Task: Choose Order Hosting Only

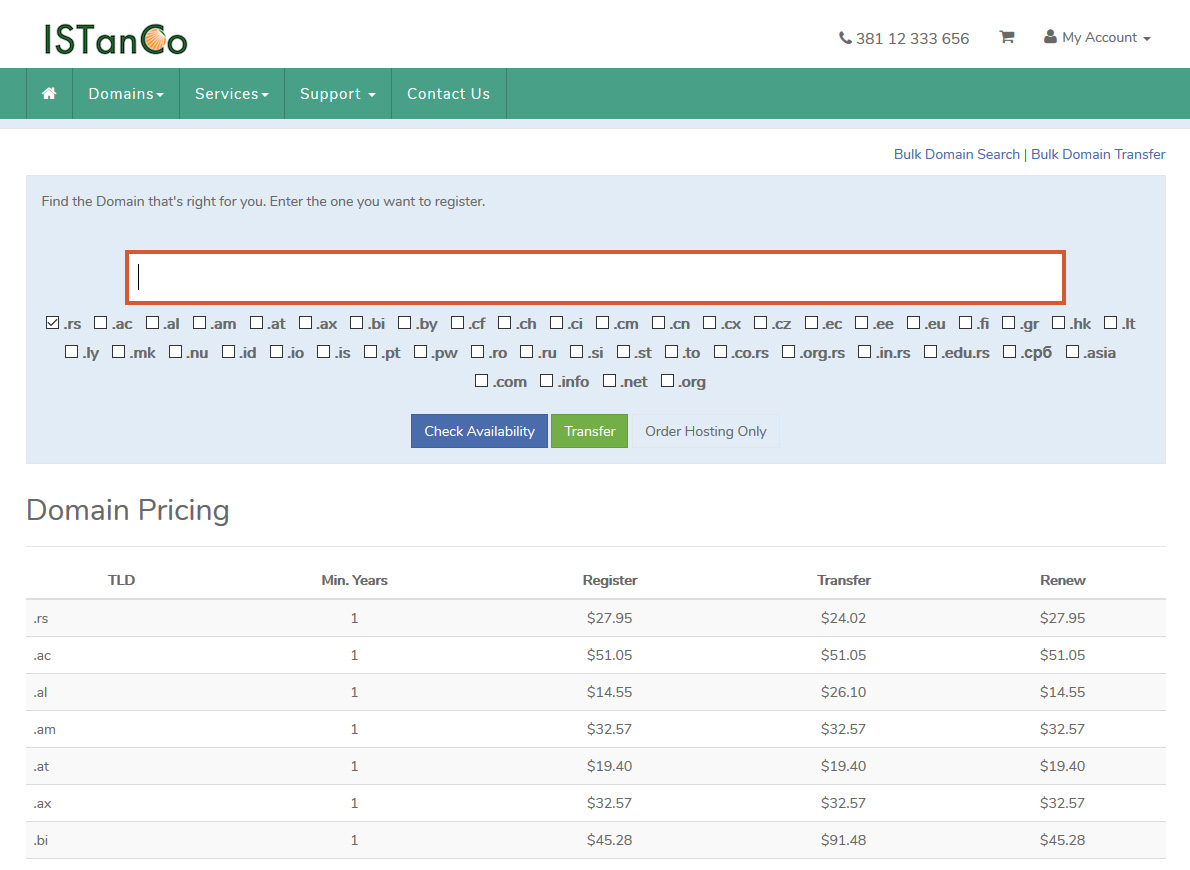Action: pyautogui.click(x=706, y=431)
